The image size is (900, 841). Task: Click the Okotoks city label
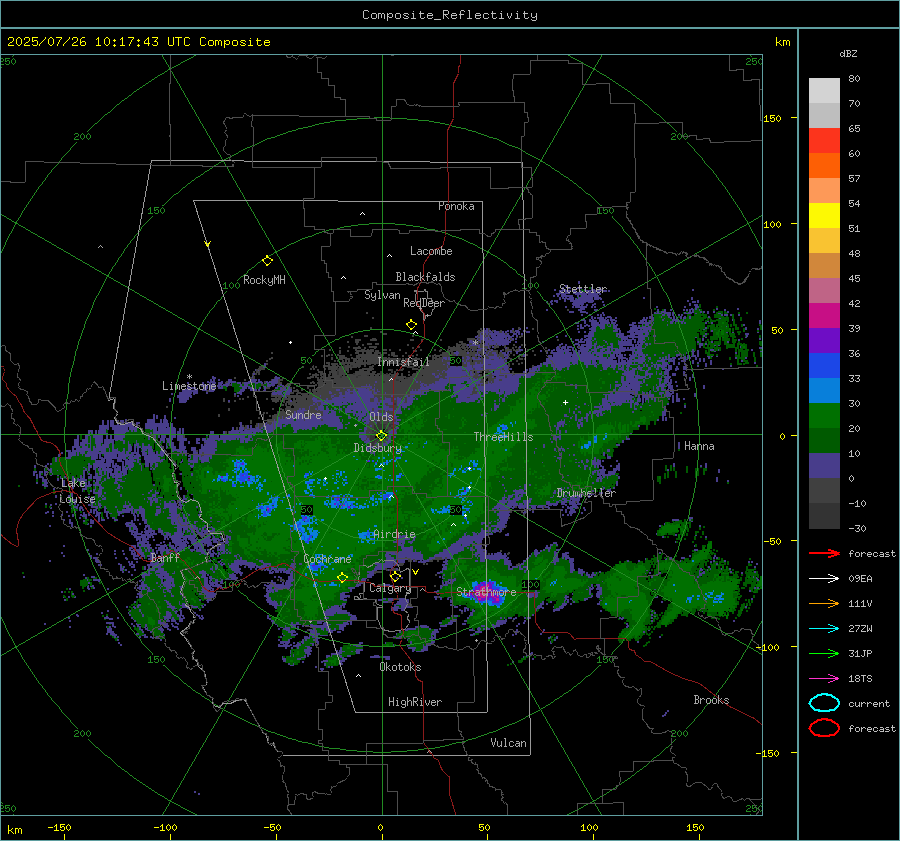(400, 667)
